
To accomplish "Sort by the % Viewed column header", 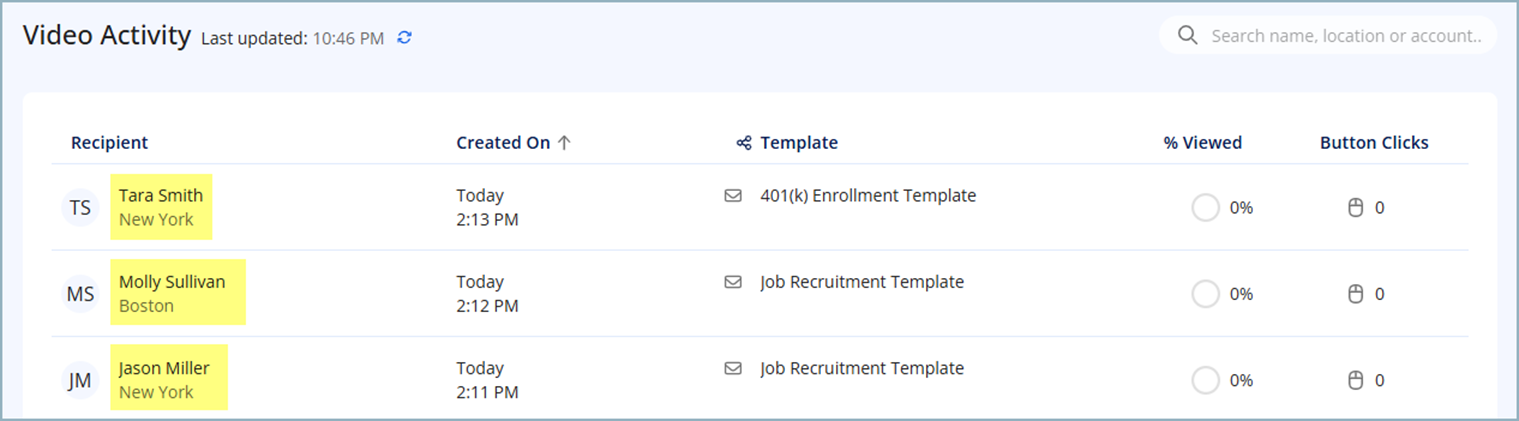I will coord(1202,143).
